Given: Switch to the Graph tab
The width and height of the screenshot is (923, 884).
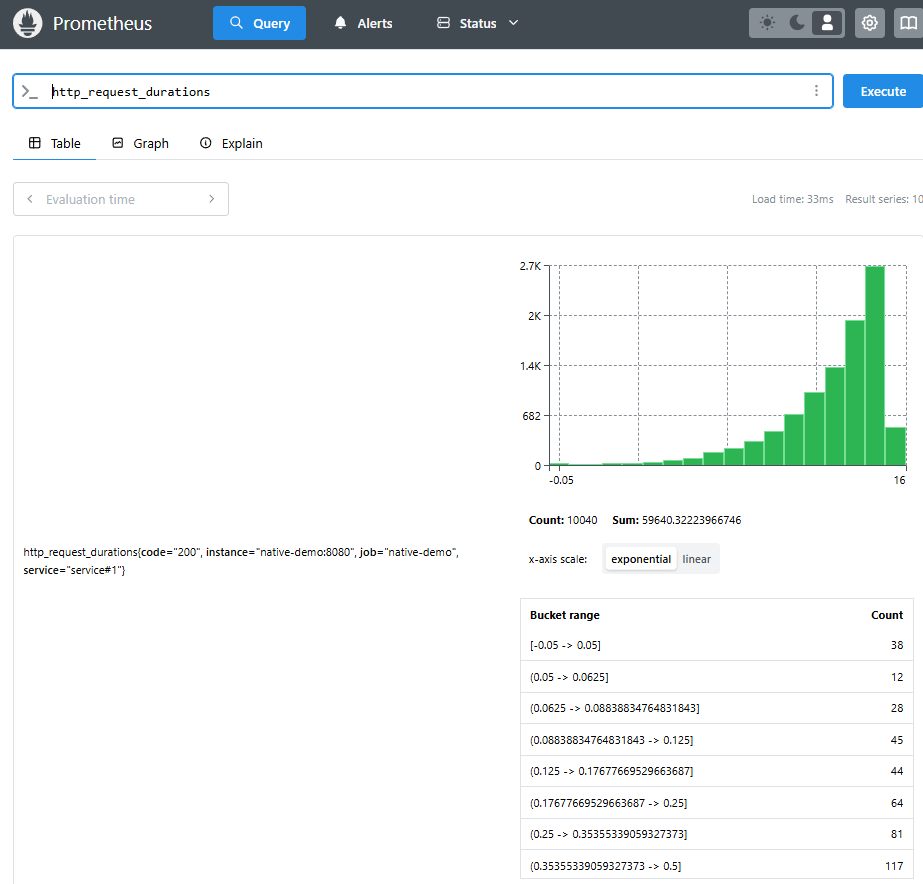Looking at the screenshot, I should pyautogui.click(x=141, y=143).
